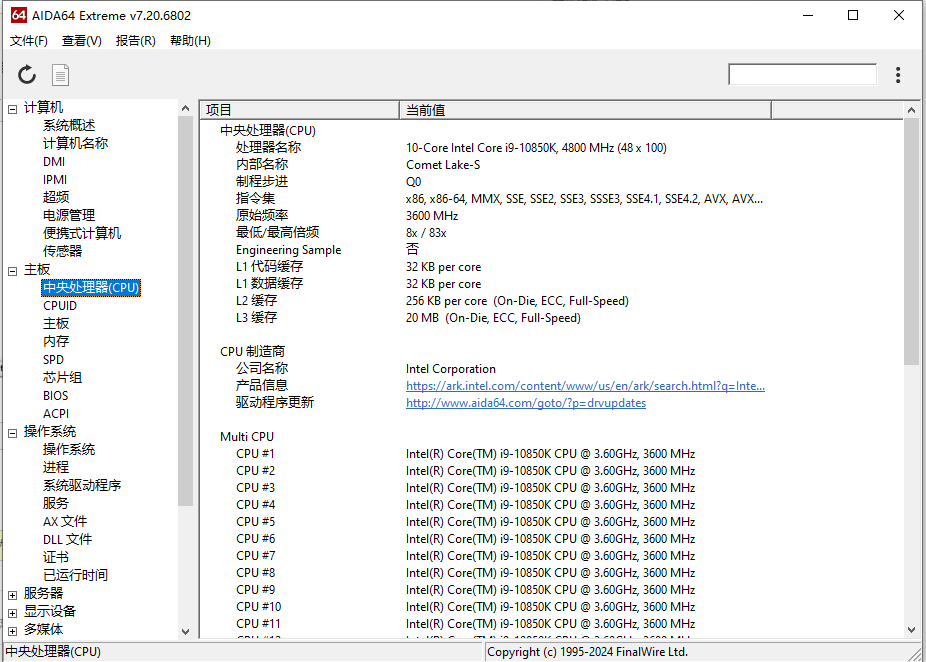Screen dimensions: 926x662
Task: Open the 服务 tree item
Action: tap(56, 503)
